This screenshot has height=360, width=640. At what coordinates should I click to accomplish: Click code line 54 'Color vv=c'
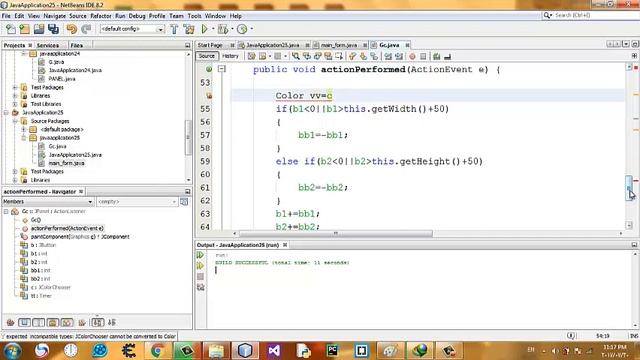click(x=304, y=96)
